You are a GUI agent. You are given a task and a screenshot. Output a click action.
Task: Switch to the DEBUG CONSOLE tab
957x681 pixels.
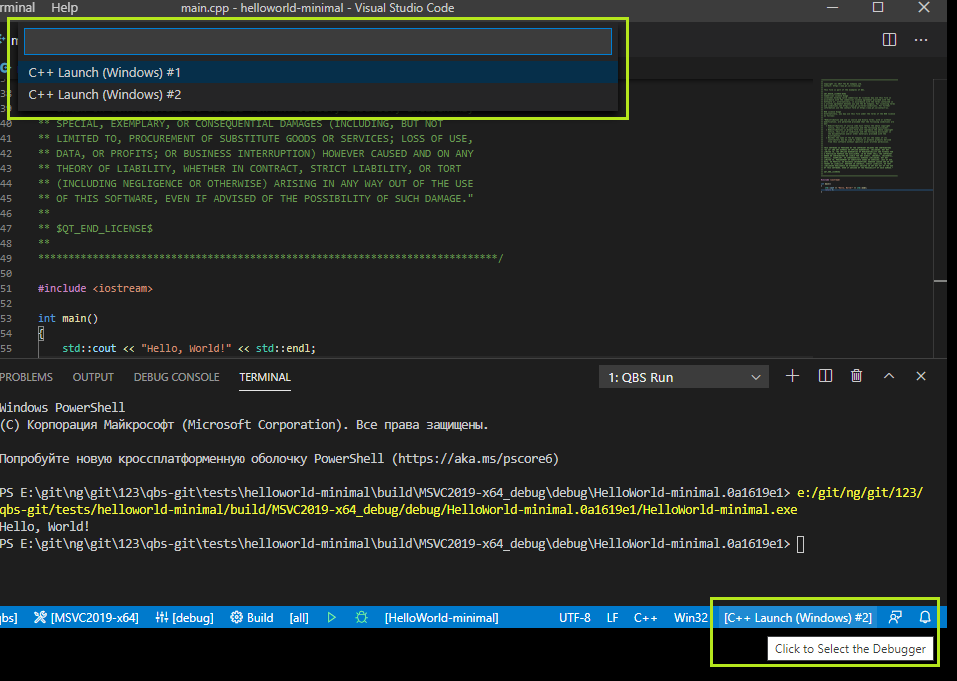tap(176, 377)
